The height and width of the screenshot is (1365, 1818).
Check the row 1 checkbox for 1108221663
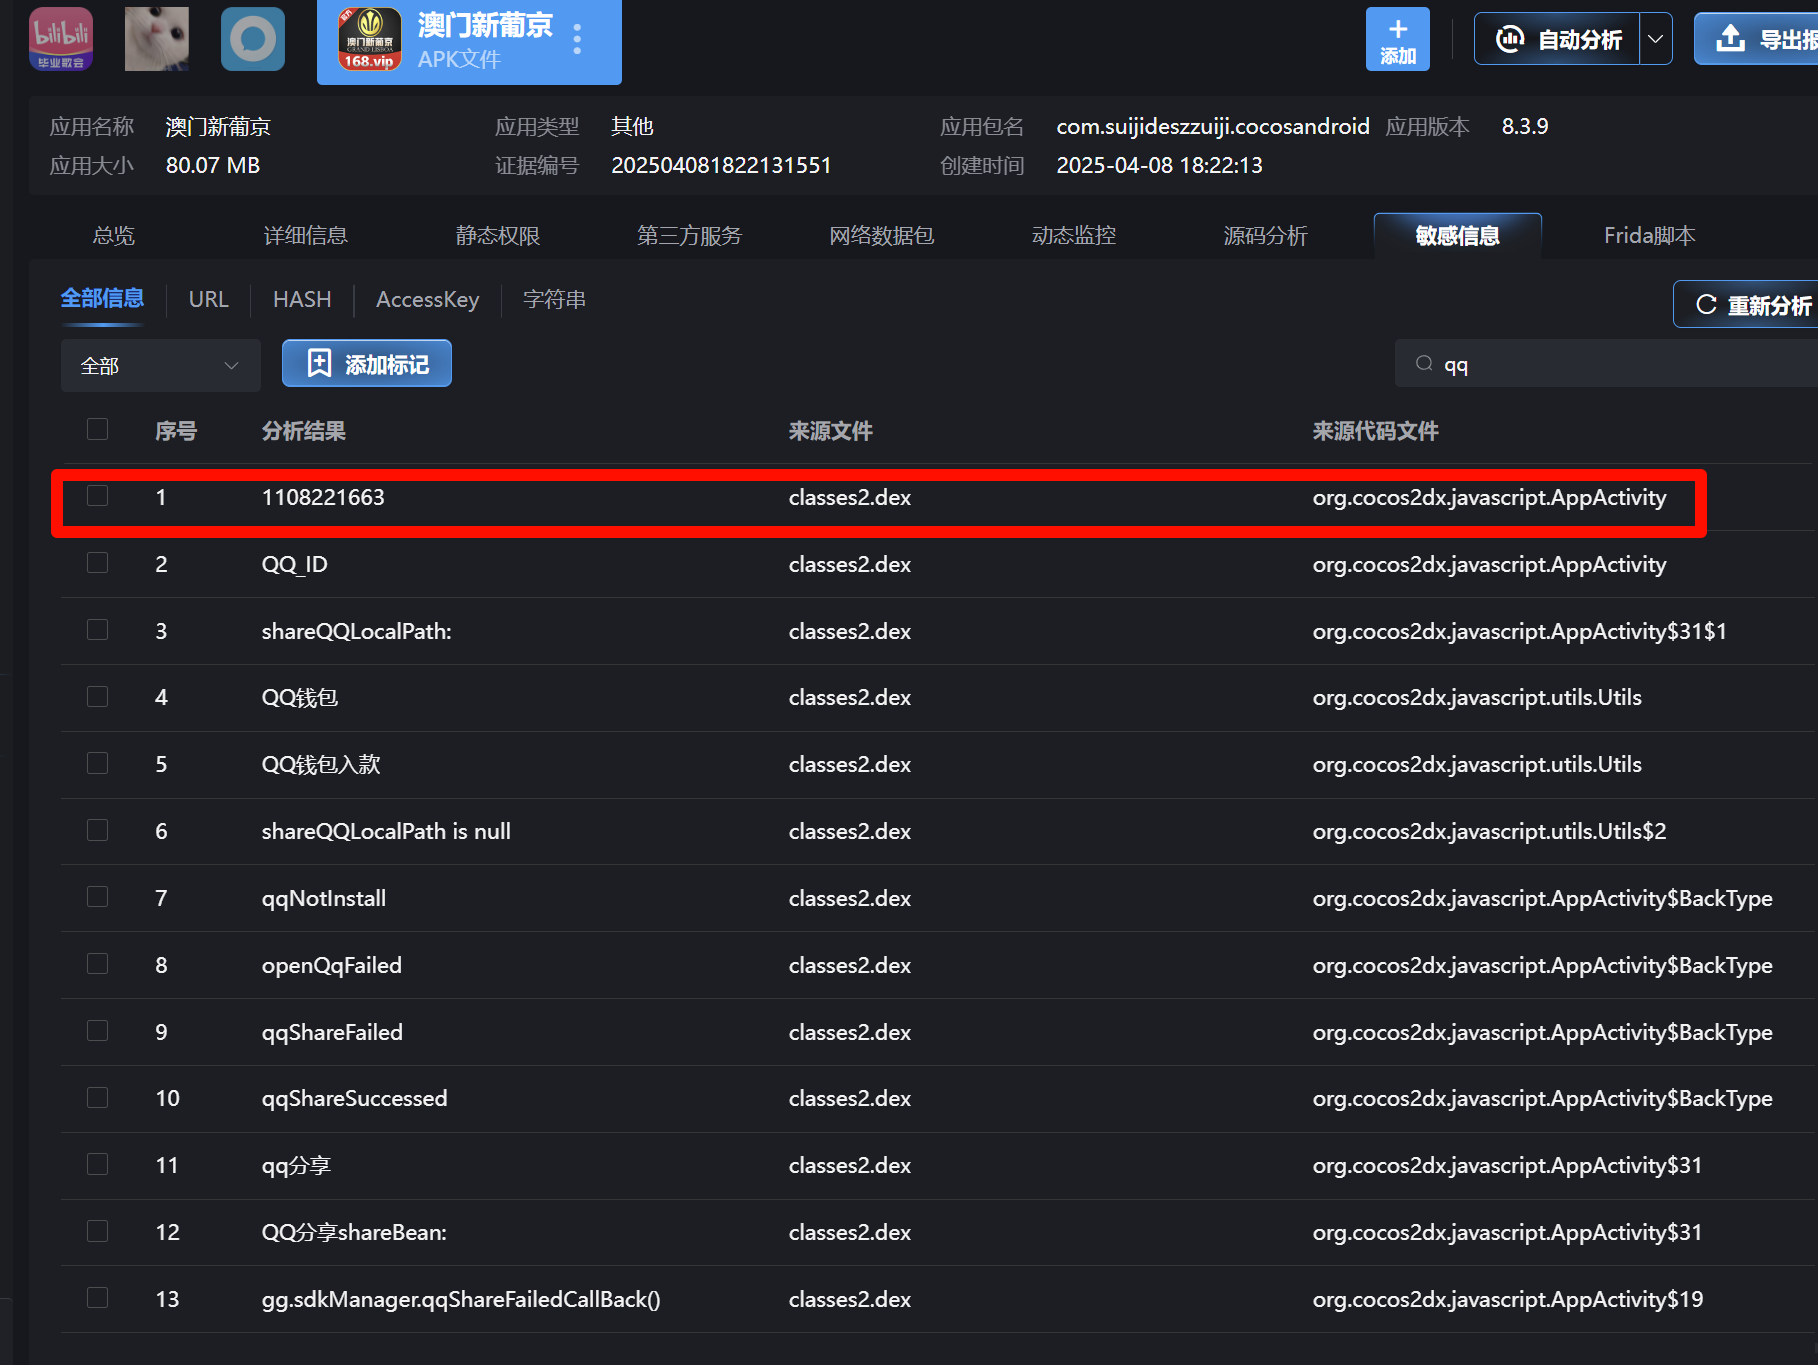click(x=97, y=496)
